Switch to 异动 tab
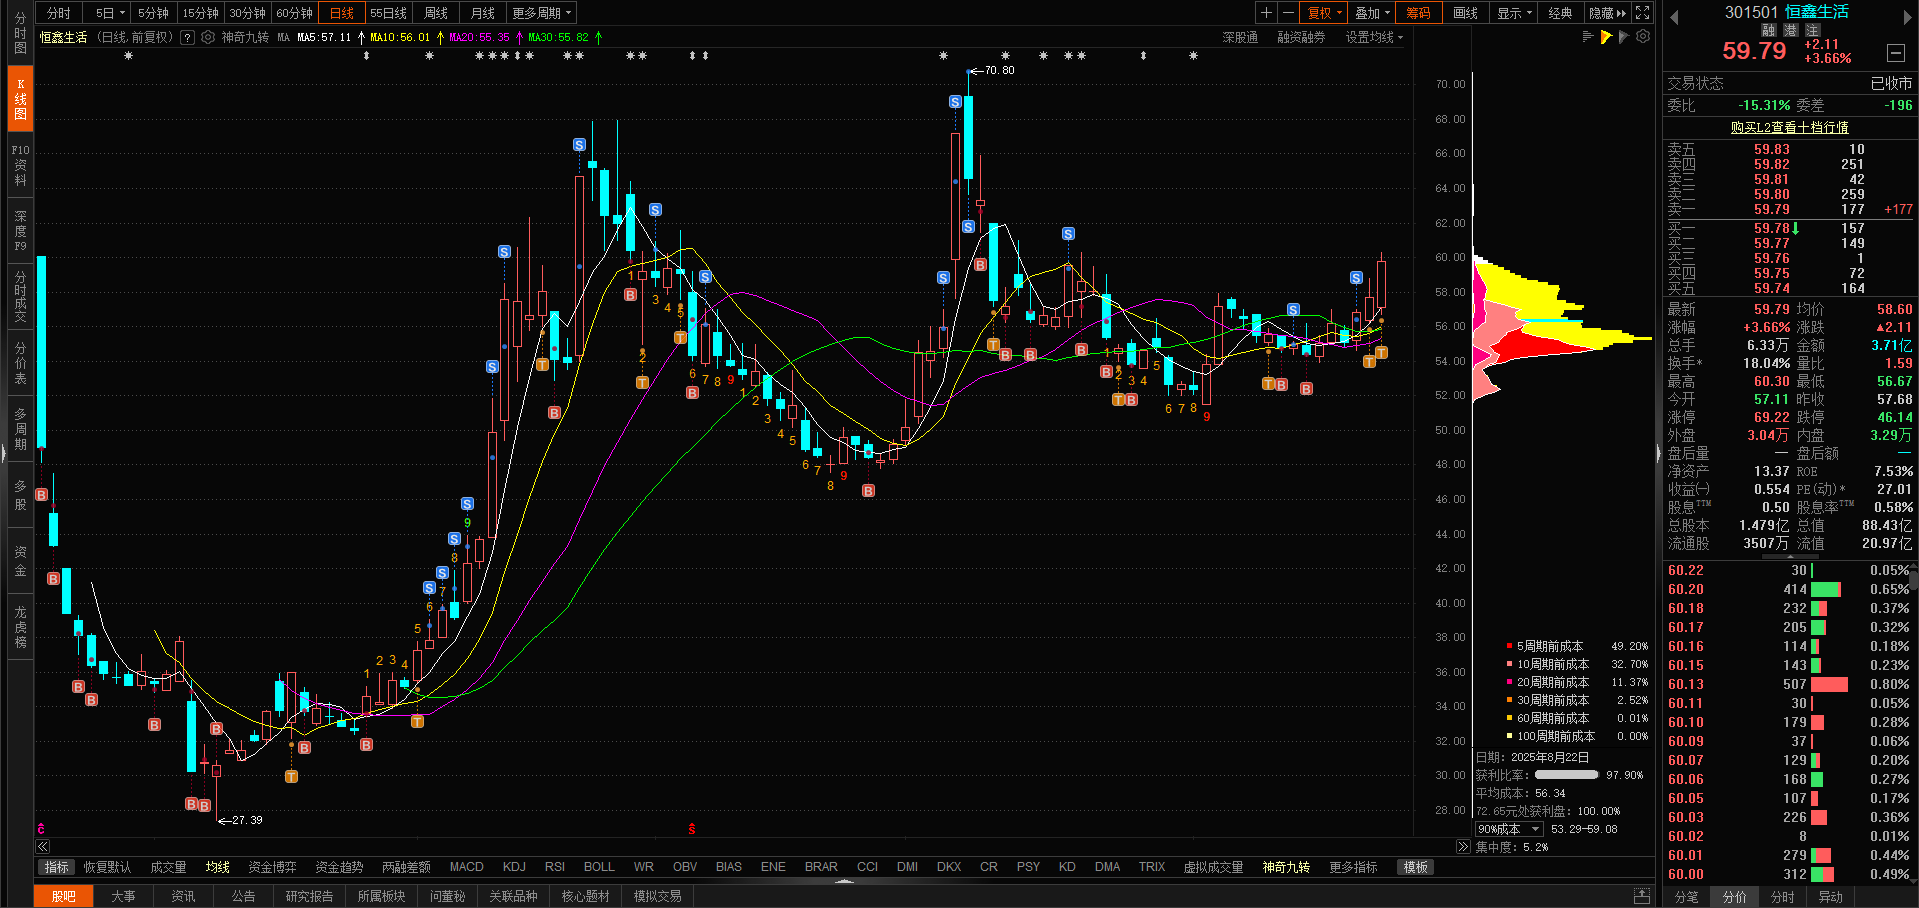This screenshot has height=908, width=1919. [1831, 897]
